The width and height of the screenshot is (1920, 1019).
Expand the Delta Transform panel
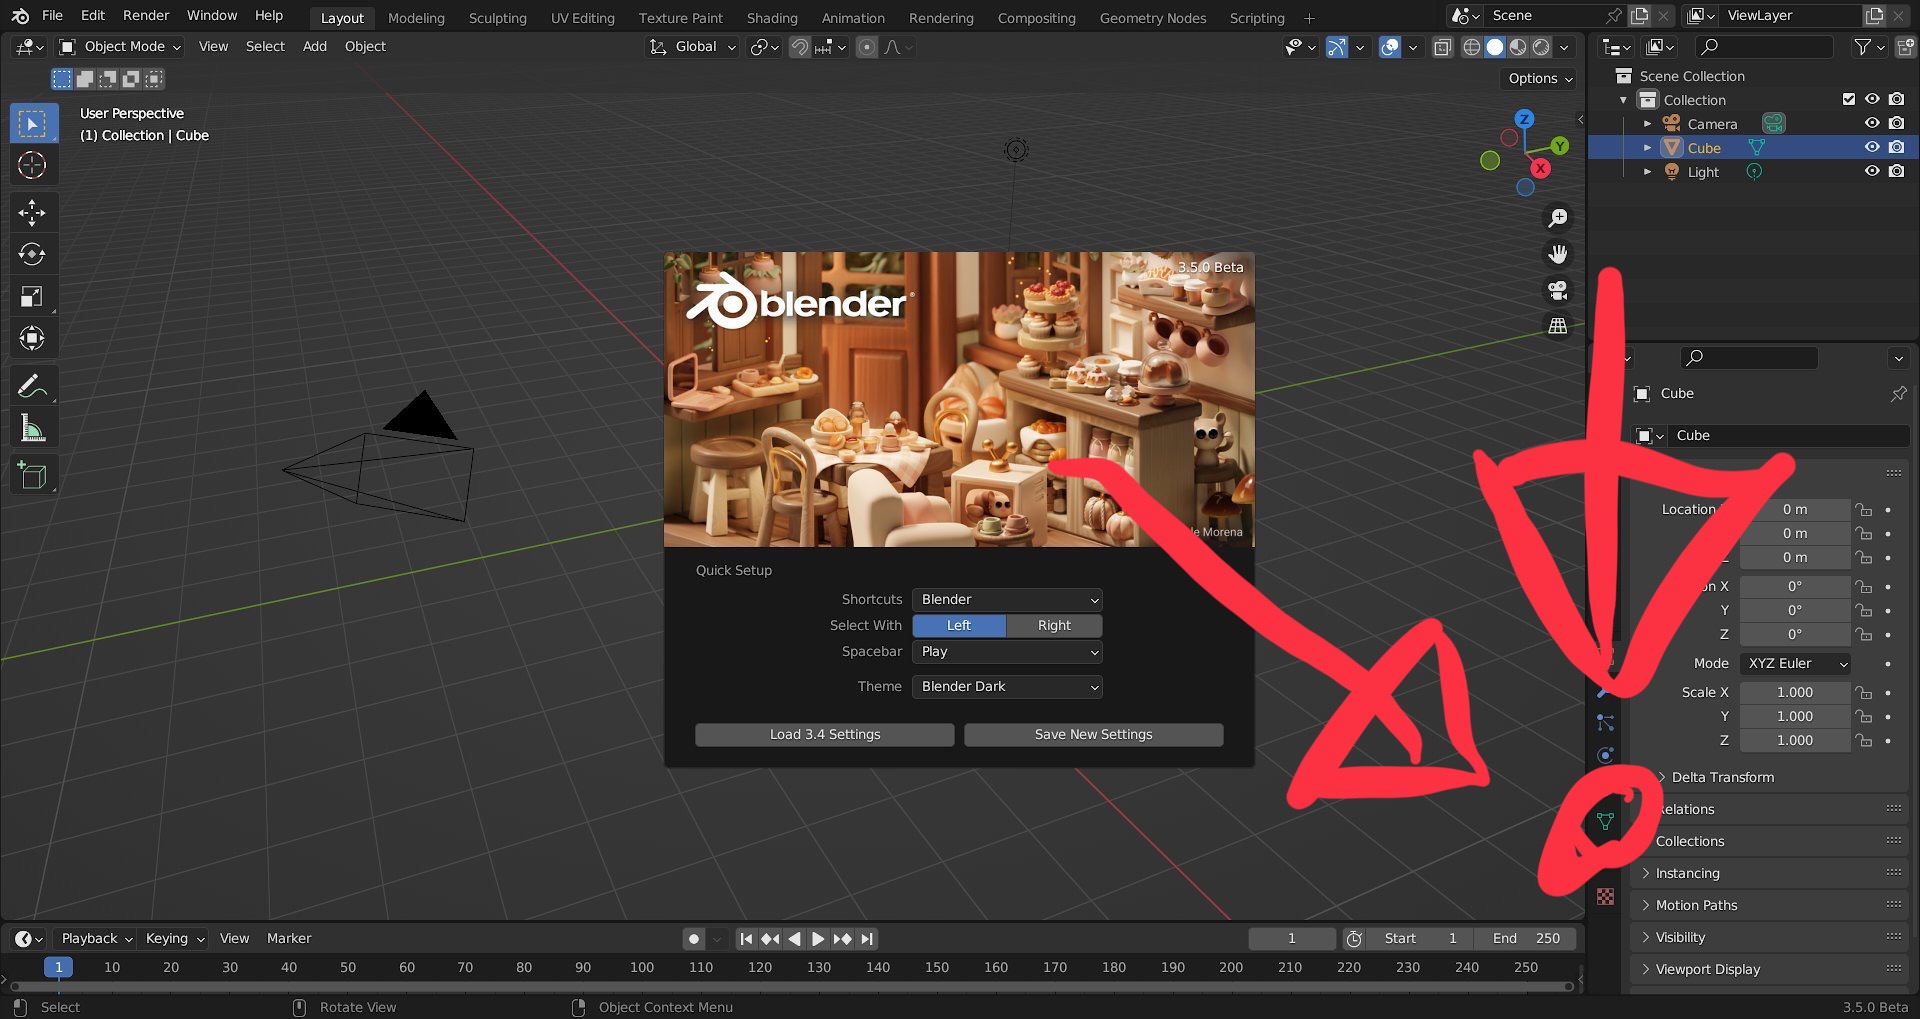click(x=1722, y=777)
